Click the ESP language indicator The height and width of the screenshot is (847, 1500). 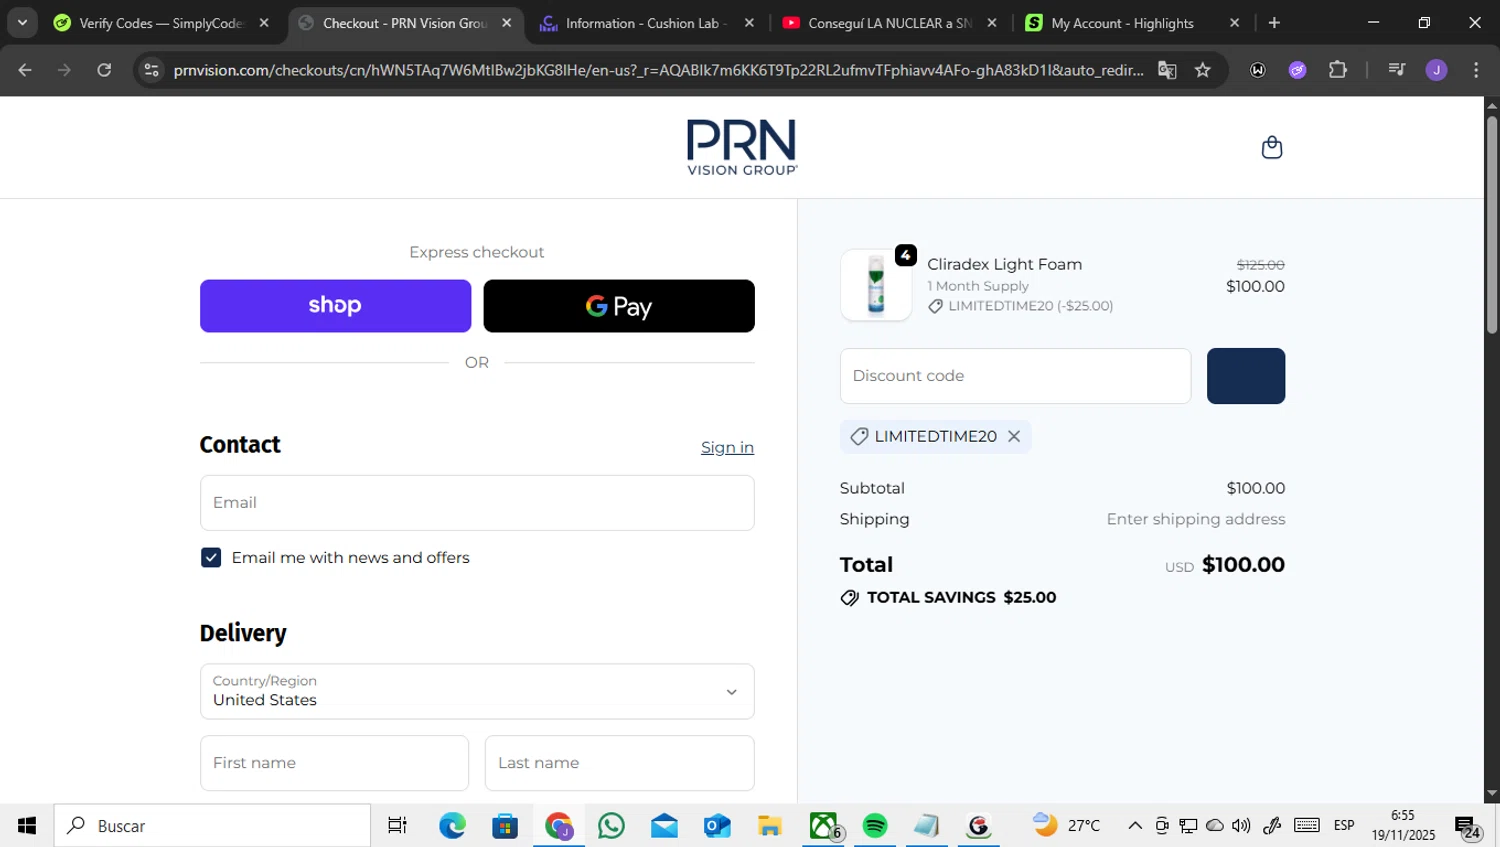pyautogui.click(x=1344, y=826)
